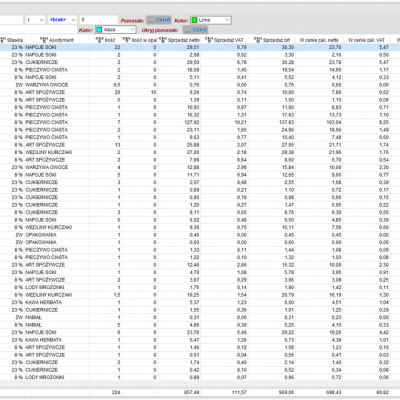Click the NAPOJE SOKI row with quantity 6
Viewport: 400px width, 400px height.
click(x=200, y=332)
